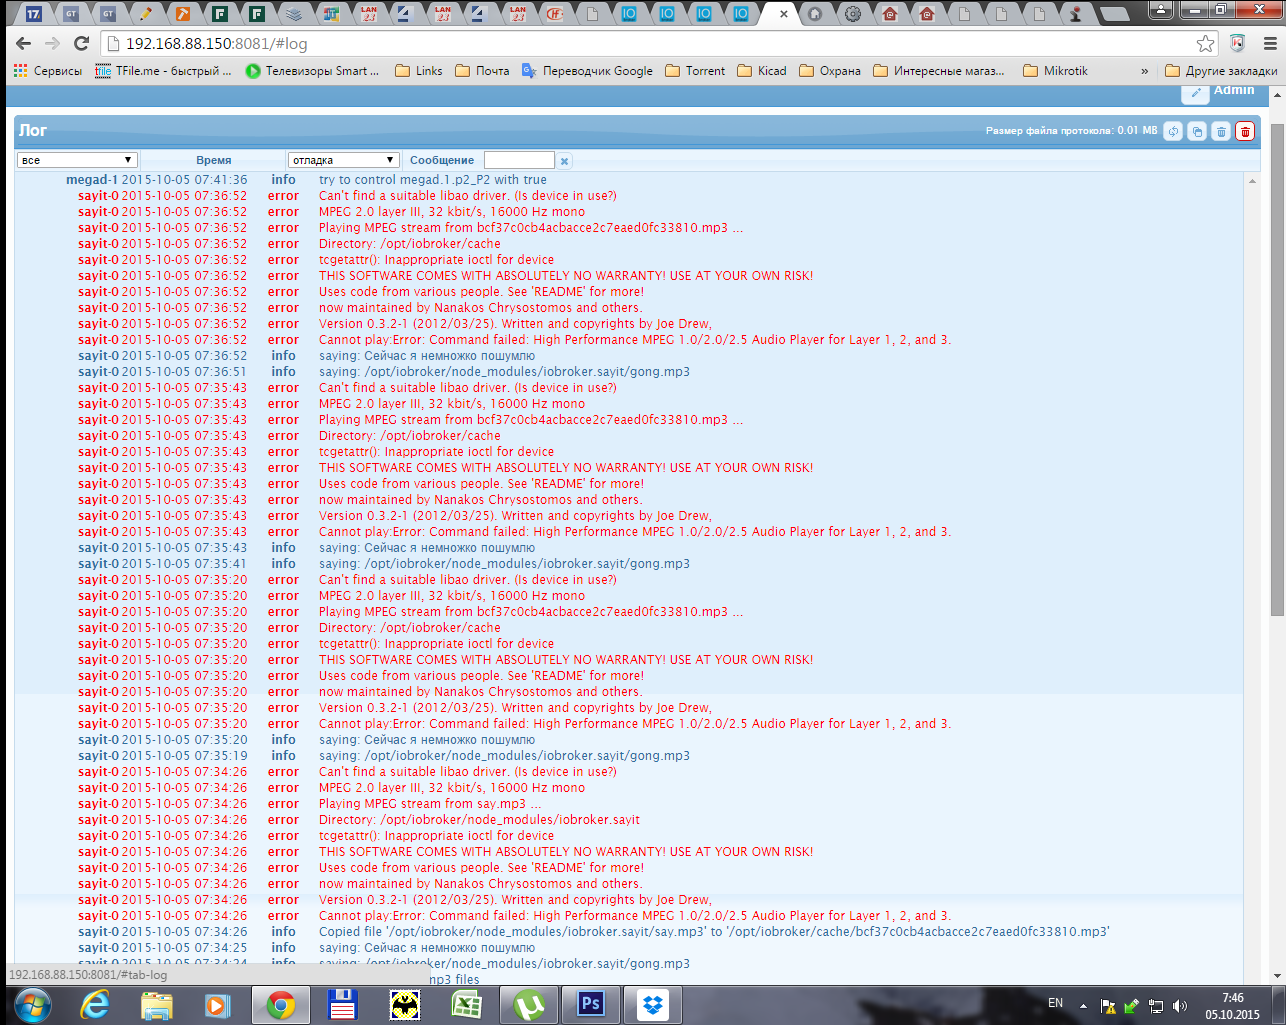This screenshot has height=1025, width=1286.
Task: Close the active browser tab
Action: click(784, 14)
